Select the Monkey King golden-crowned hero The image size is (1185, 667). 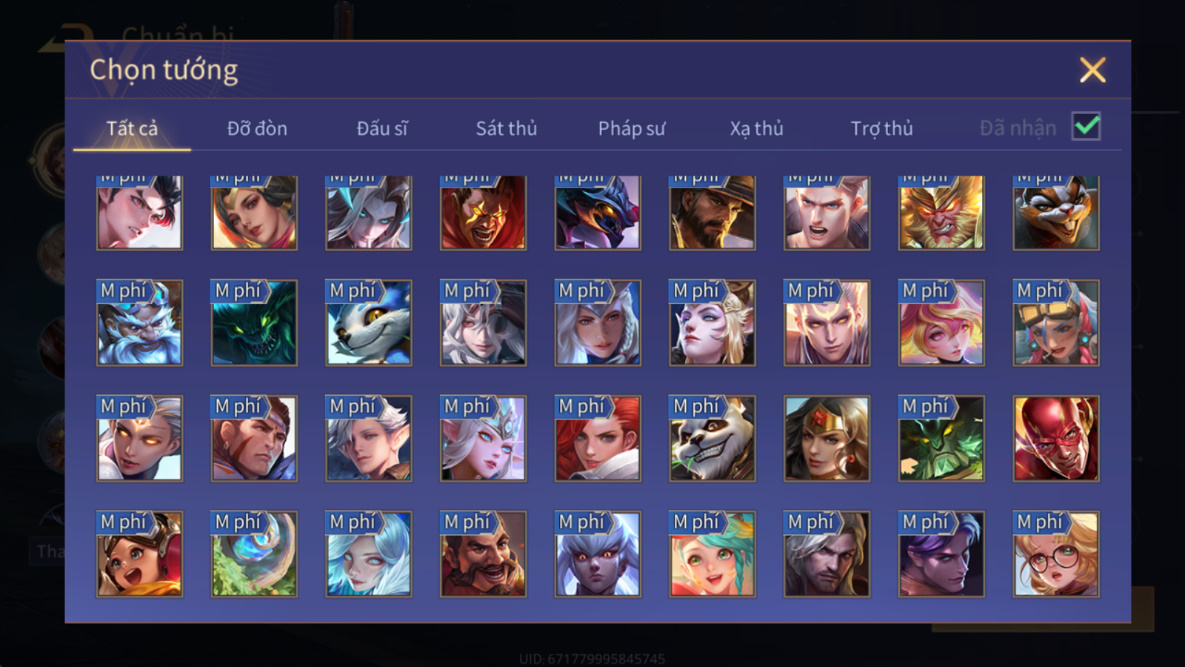[x=941, y=212]
